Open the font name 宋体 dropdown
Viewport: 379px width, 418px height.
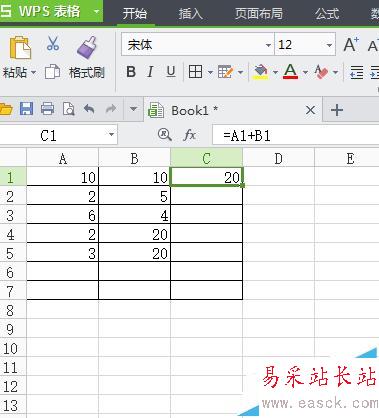coord(268,45)
